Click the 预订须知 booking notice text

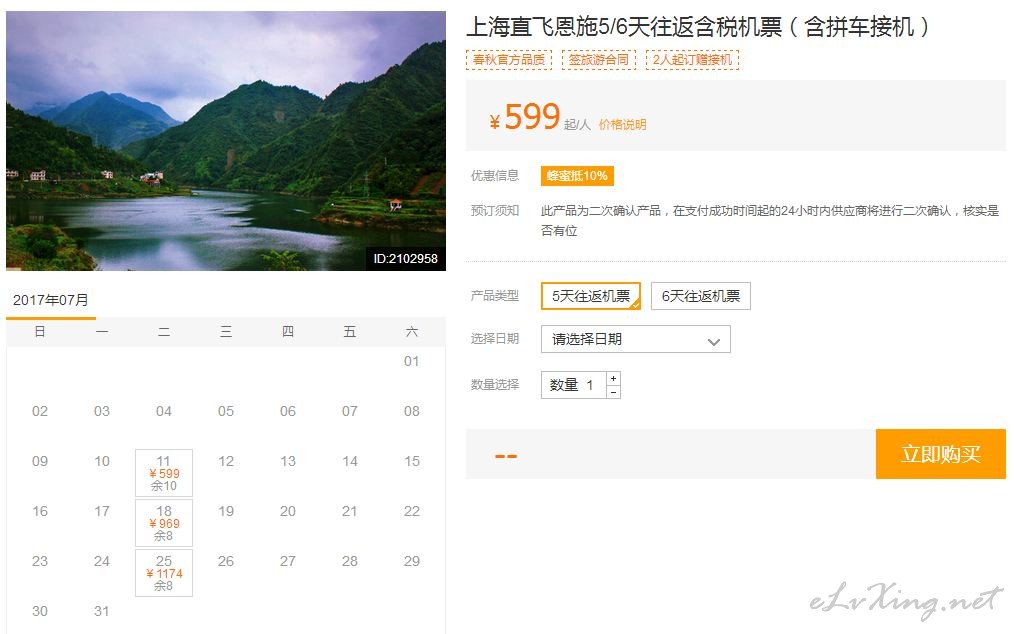click(495, 210)
